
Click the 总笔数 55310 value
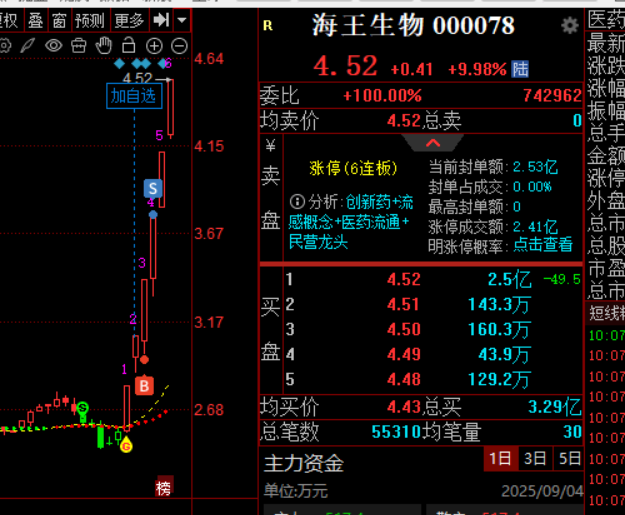click(x=397, y=432)
